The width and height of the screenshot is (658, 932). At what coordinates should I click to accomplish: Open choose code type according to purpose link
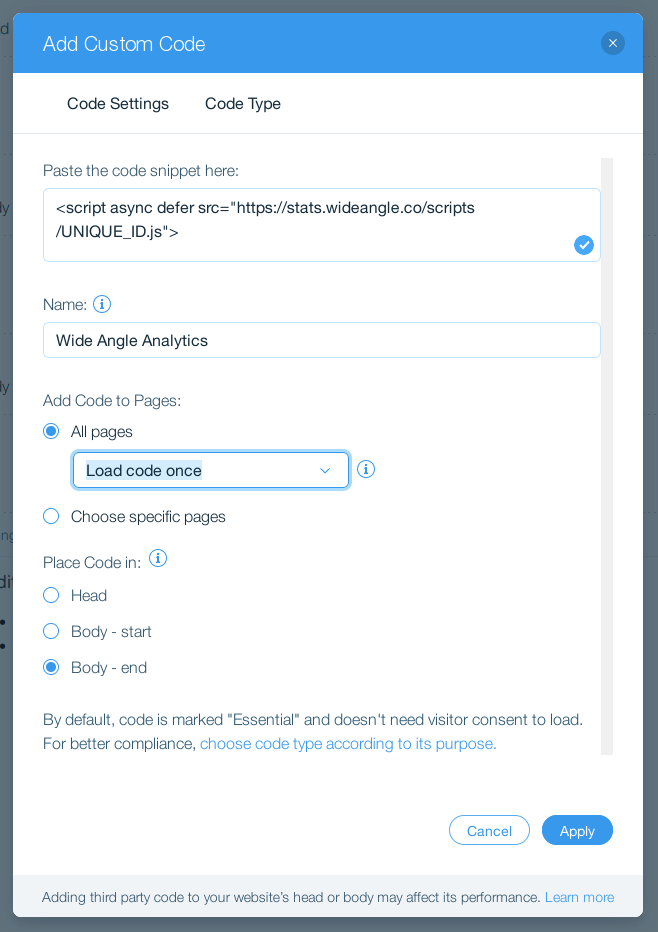tap(348, 744)
